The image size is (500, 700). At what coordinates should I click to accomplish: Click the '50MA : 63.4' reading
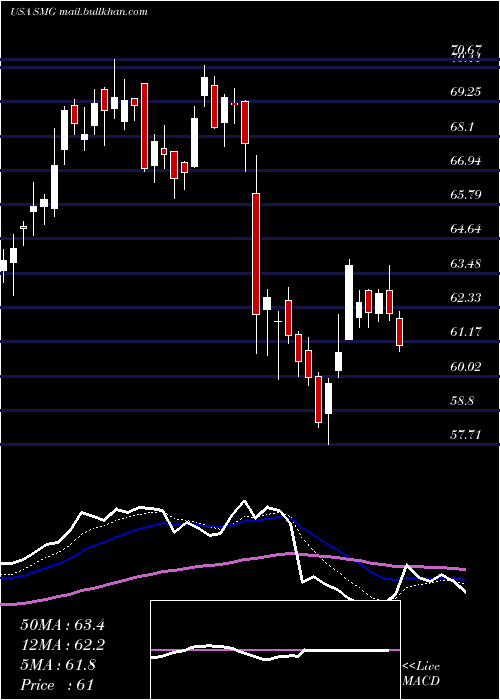[62, 625]
